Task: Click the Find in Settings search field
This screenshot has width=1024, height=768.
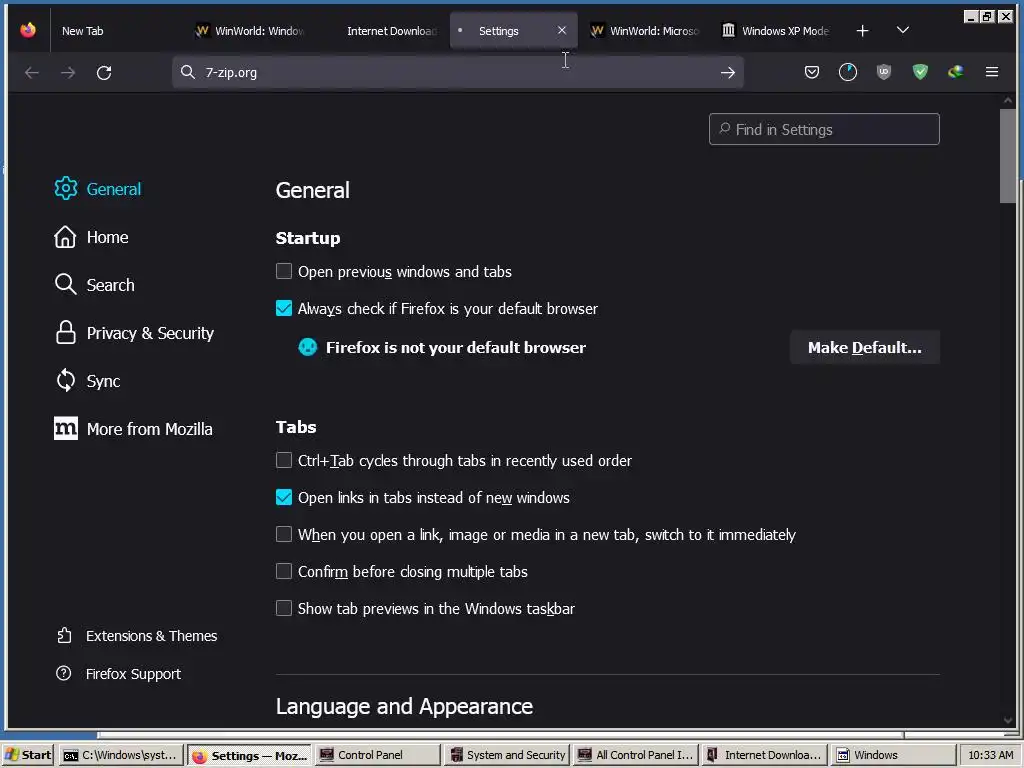Action: [824, 129]
